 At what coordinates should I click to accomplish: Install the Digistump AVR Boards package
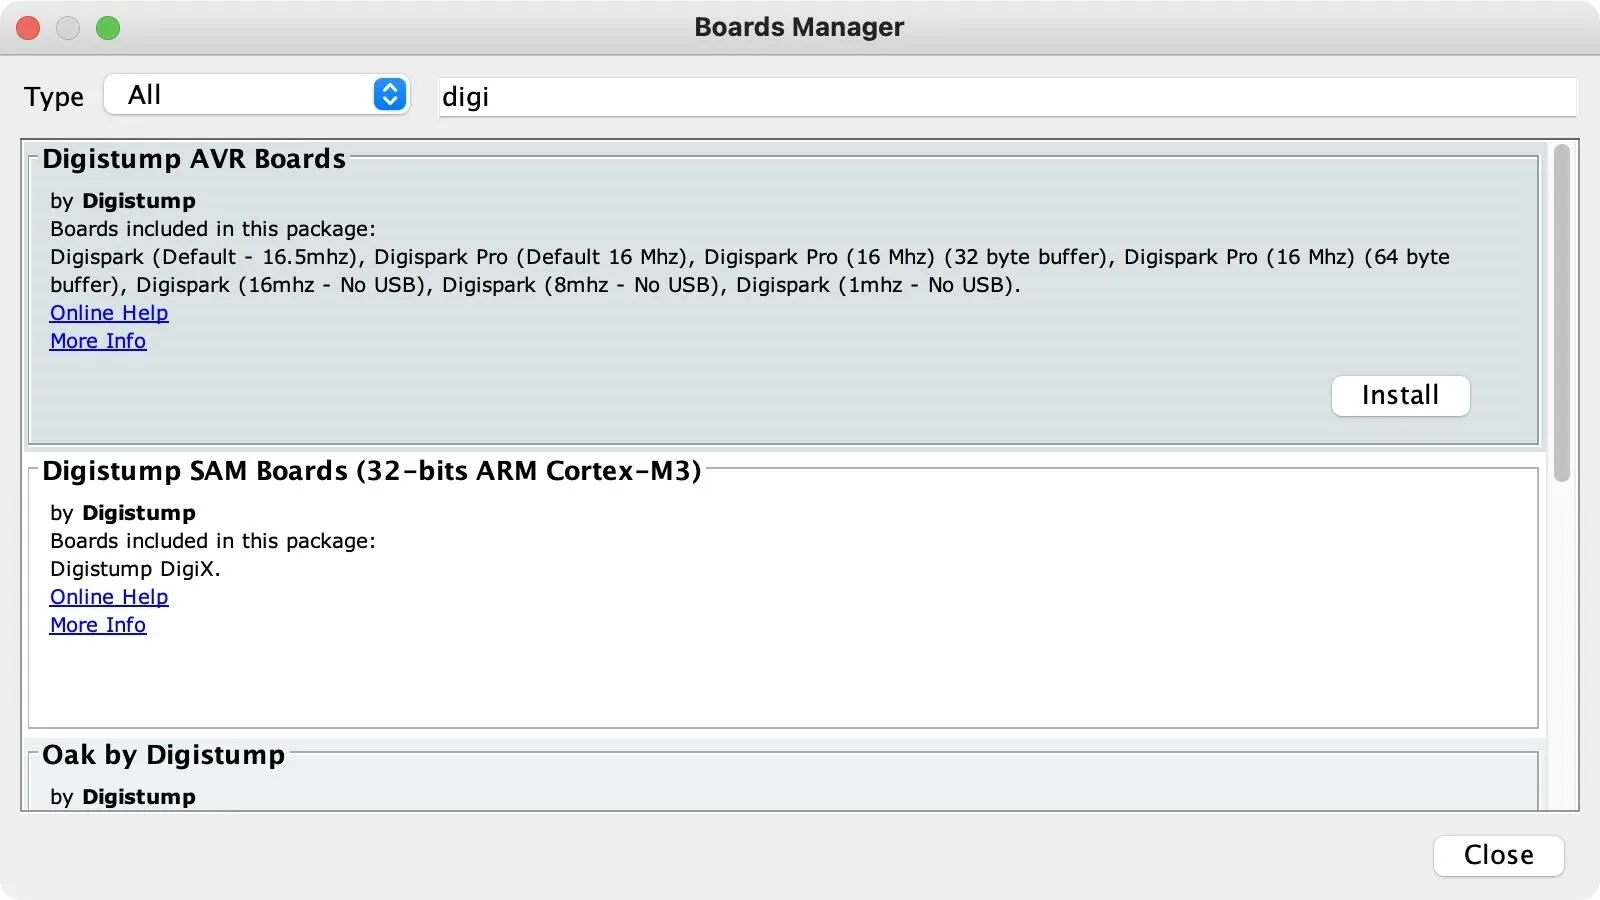1400,395
